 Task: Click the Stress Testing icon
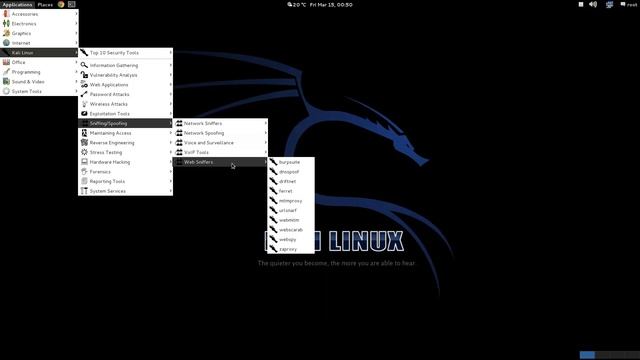pyautogui.click(x=84, y=152)
